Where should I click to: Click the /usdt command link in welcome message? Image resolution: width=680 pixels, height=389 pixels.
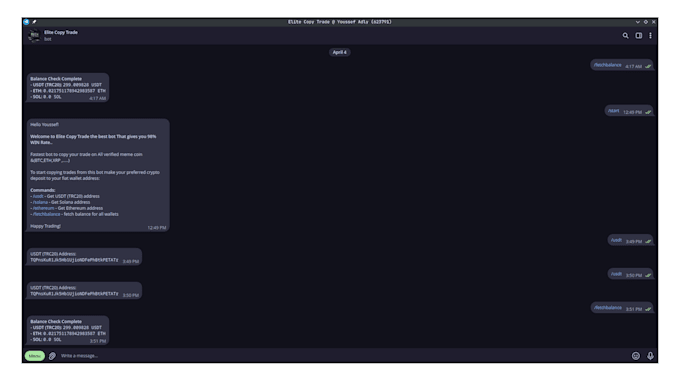[38, 196]
